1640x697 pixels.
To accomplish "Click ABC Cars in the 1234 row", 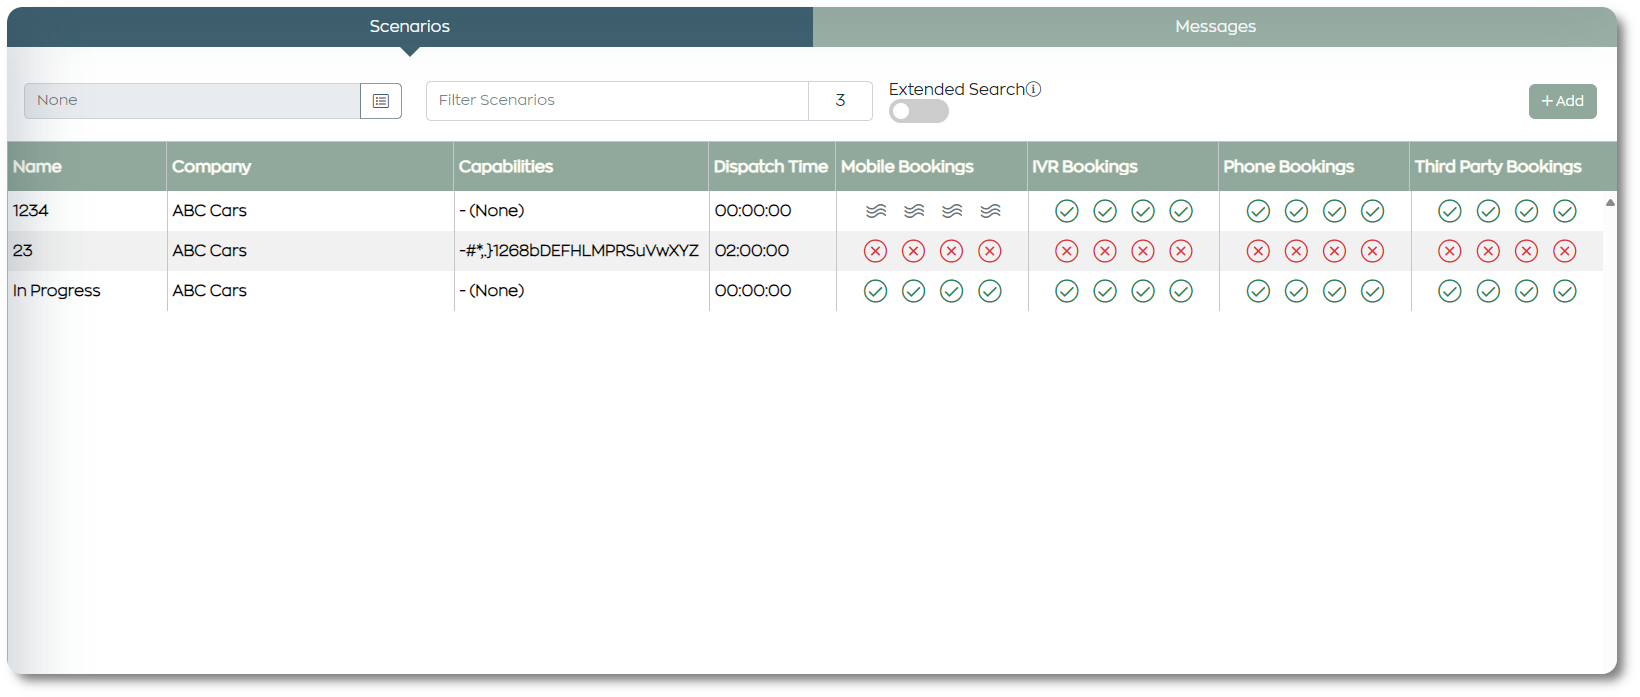I will (x=210, y=211).
